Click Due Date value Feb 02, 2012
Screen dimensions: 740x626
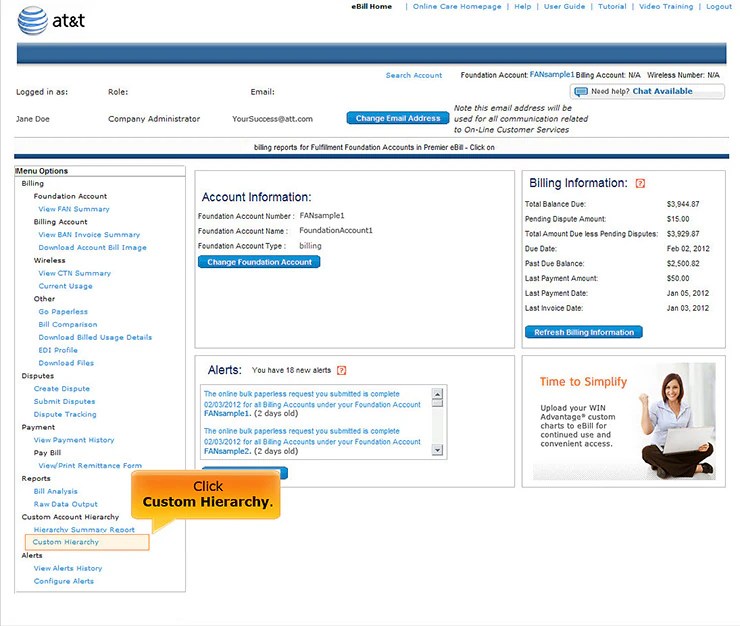tap(688, 249)
